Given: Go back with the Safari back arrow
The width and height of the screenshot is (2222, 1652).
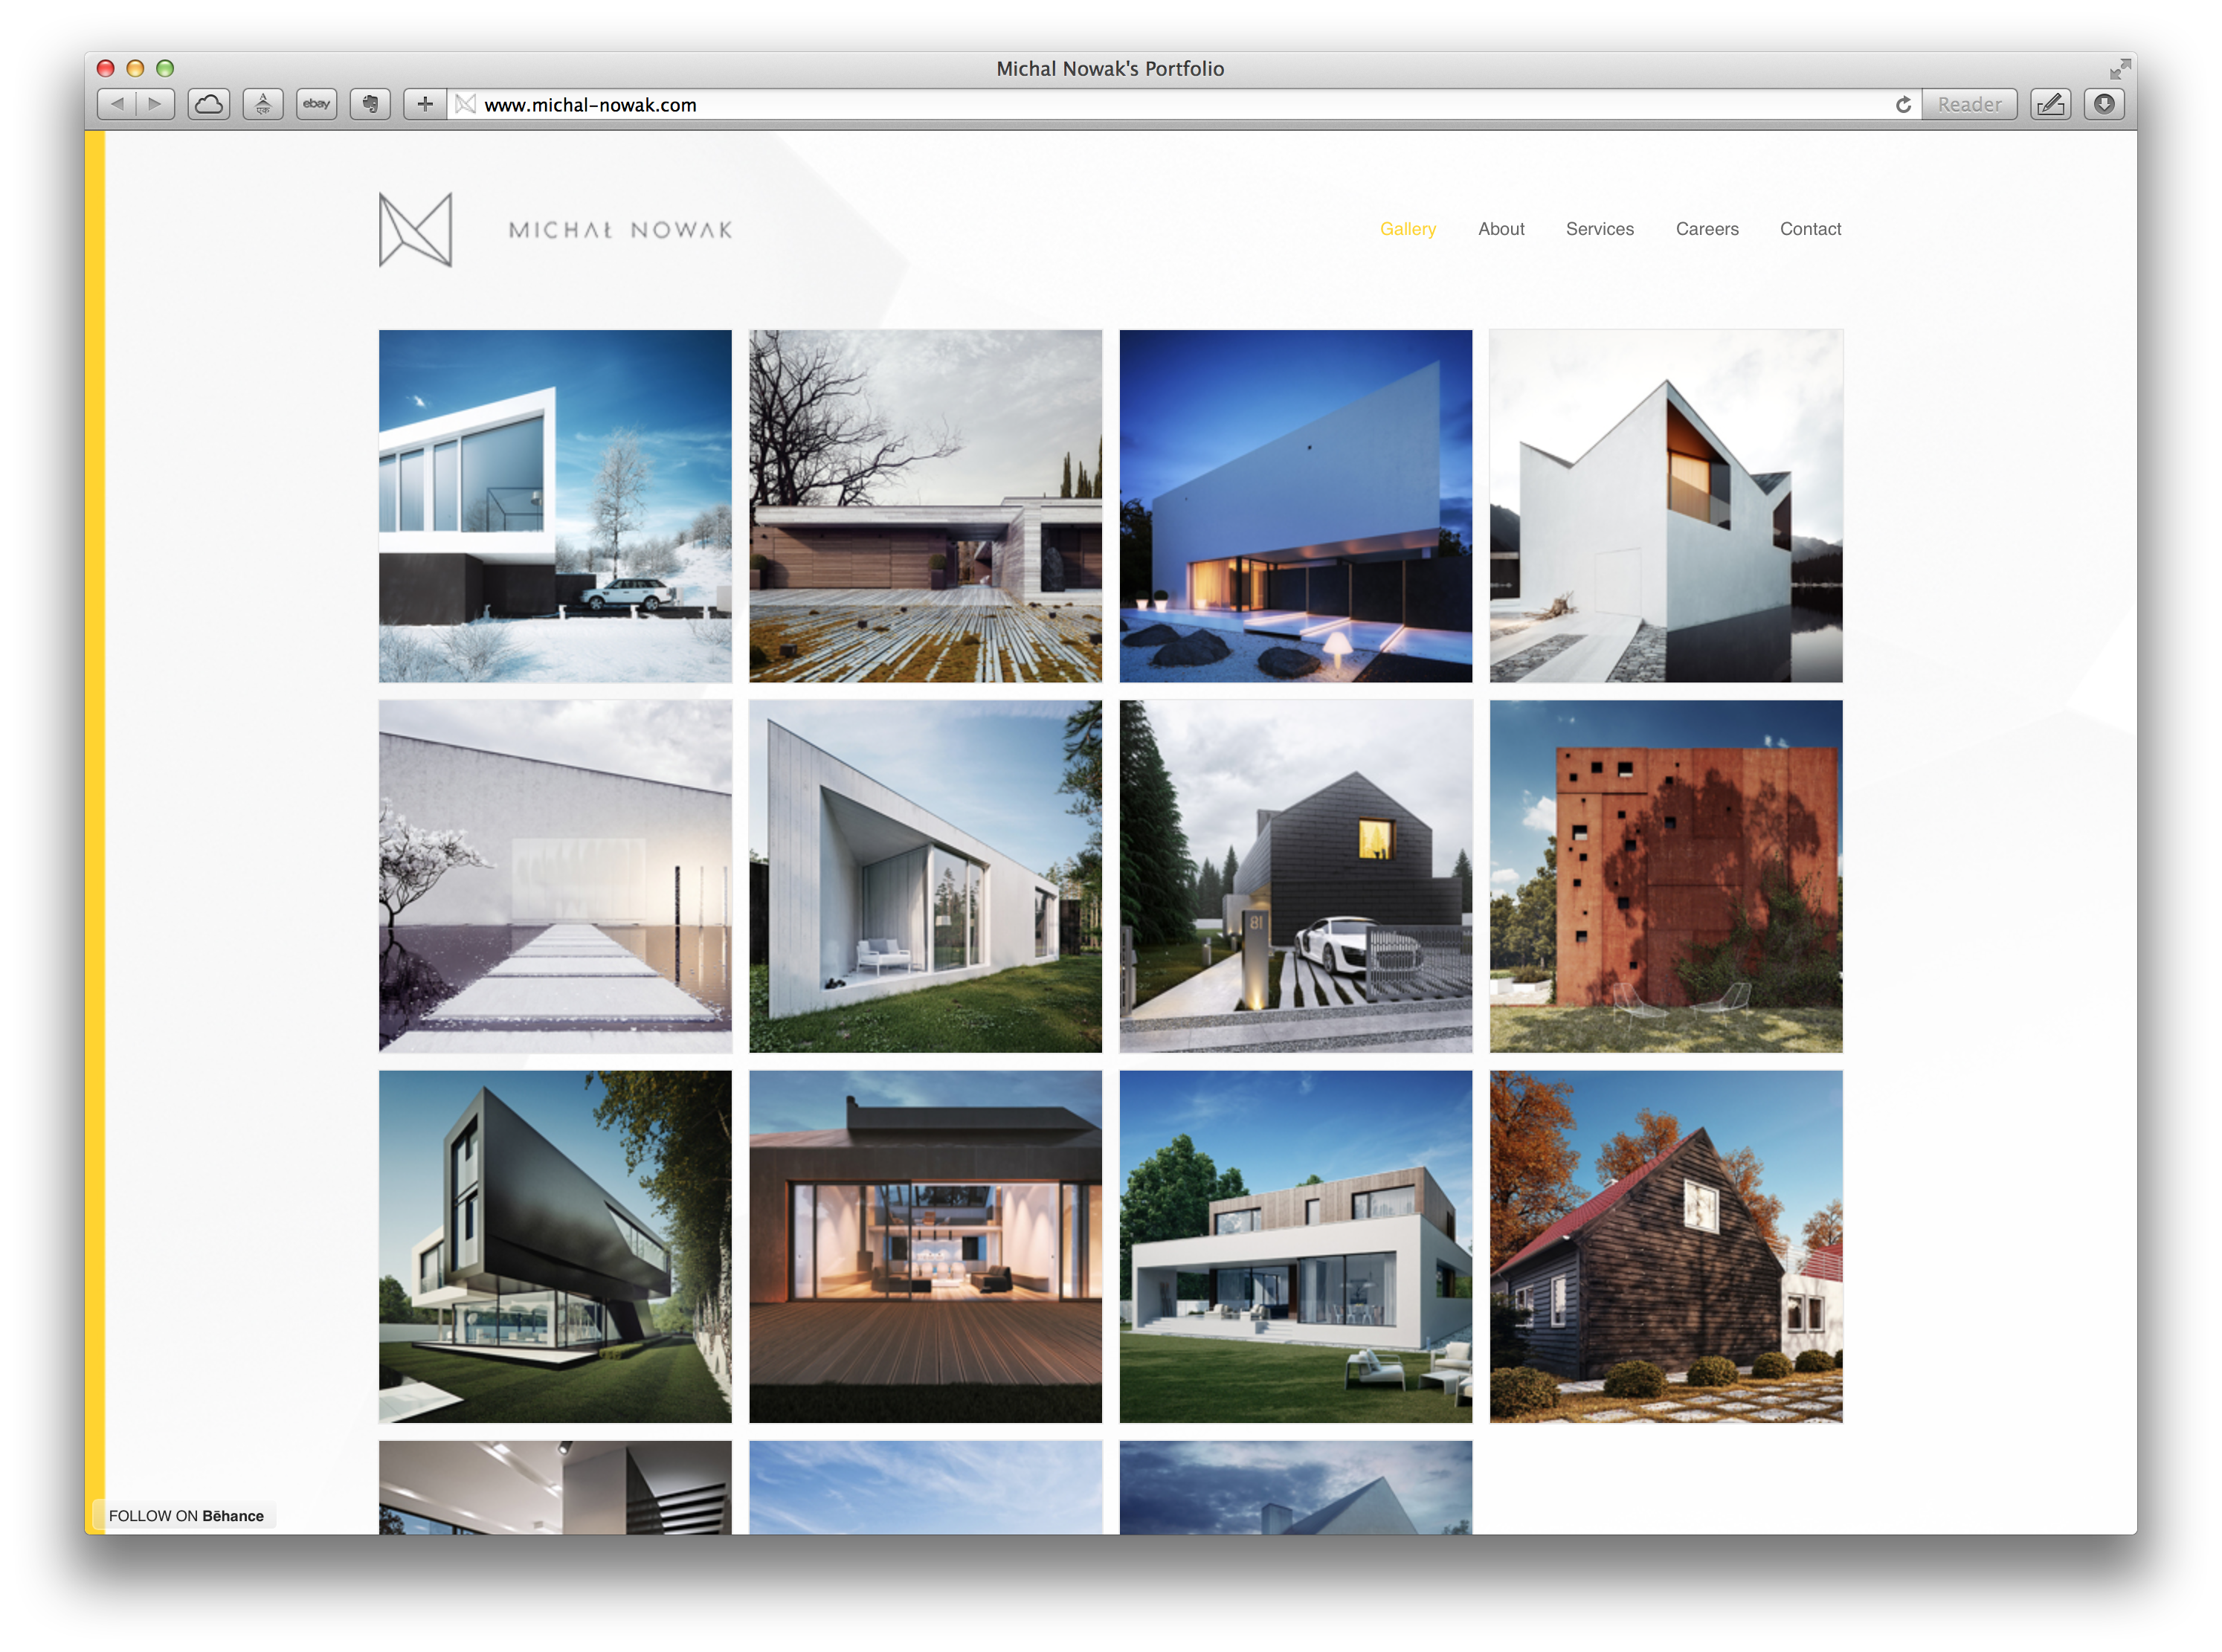Looking at the screenshot, I should coord(117,104).
